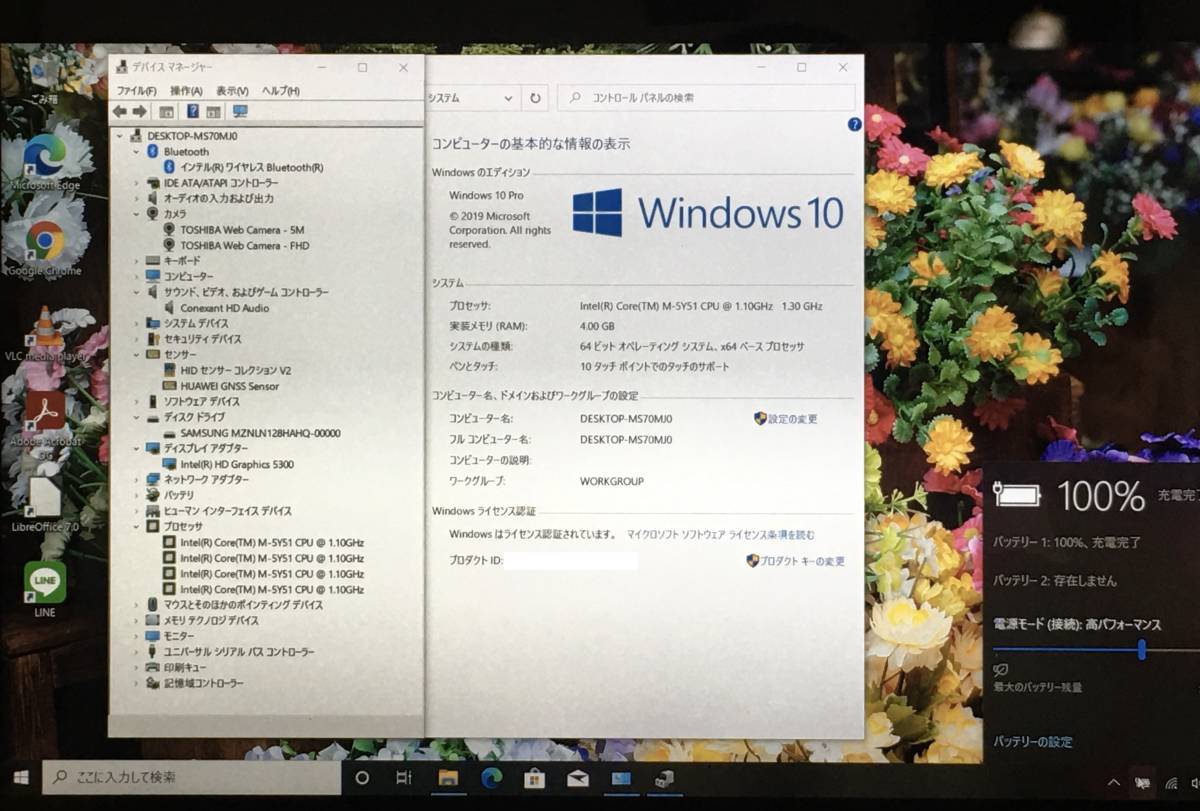Viewport: 1200px width, 811px height.
Task: Open Microsoft Store from taskbar
Action: tap(534, 778)
